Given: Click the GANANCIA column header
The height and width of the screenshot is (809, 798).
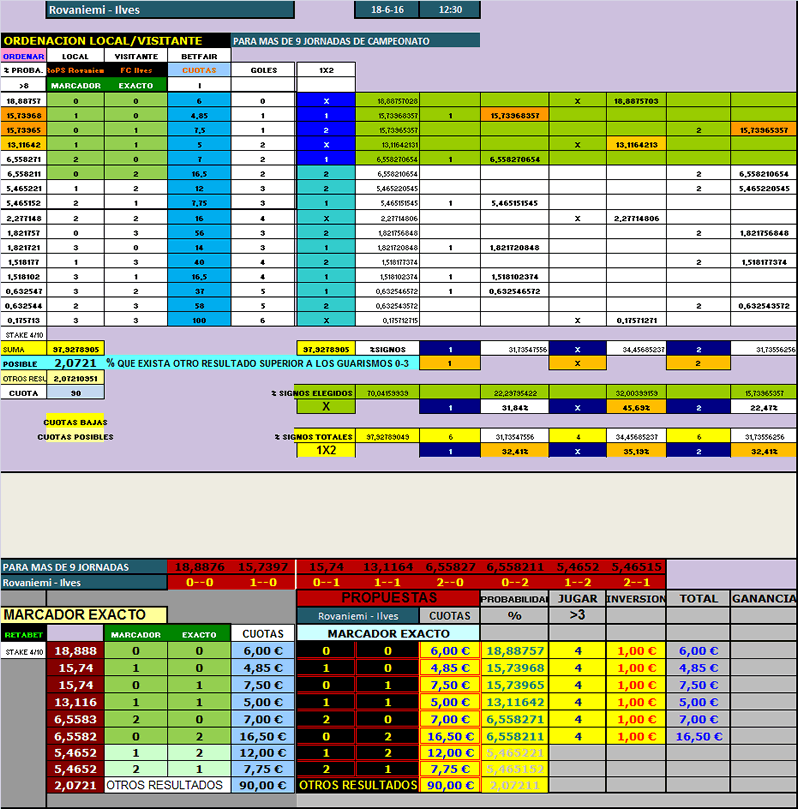Looking at the screenshot, I should 763,598.
